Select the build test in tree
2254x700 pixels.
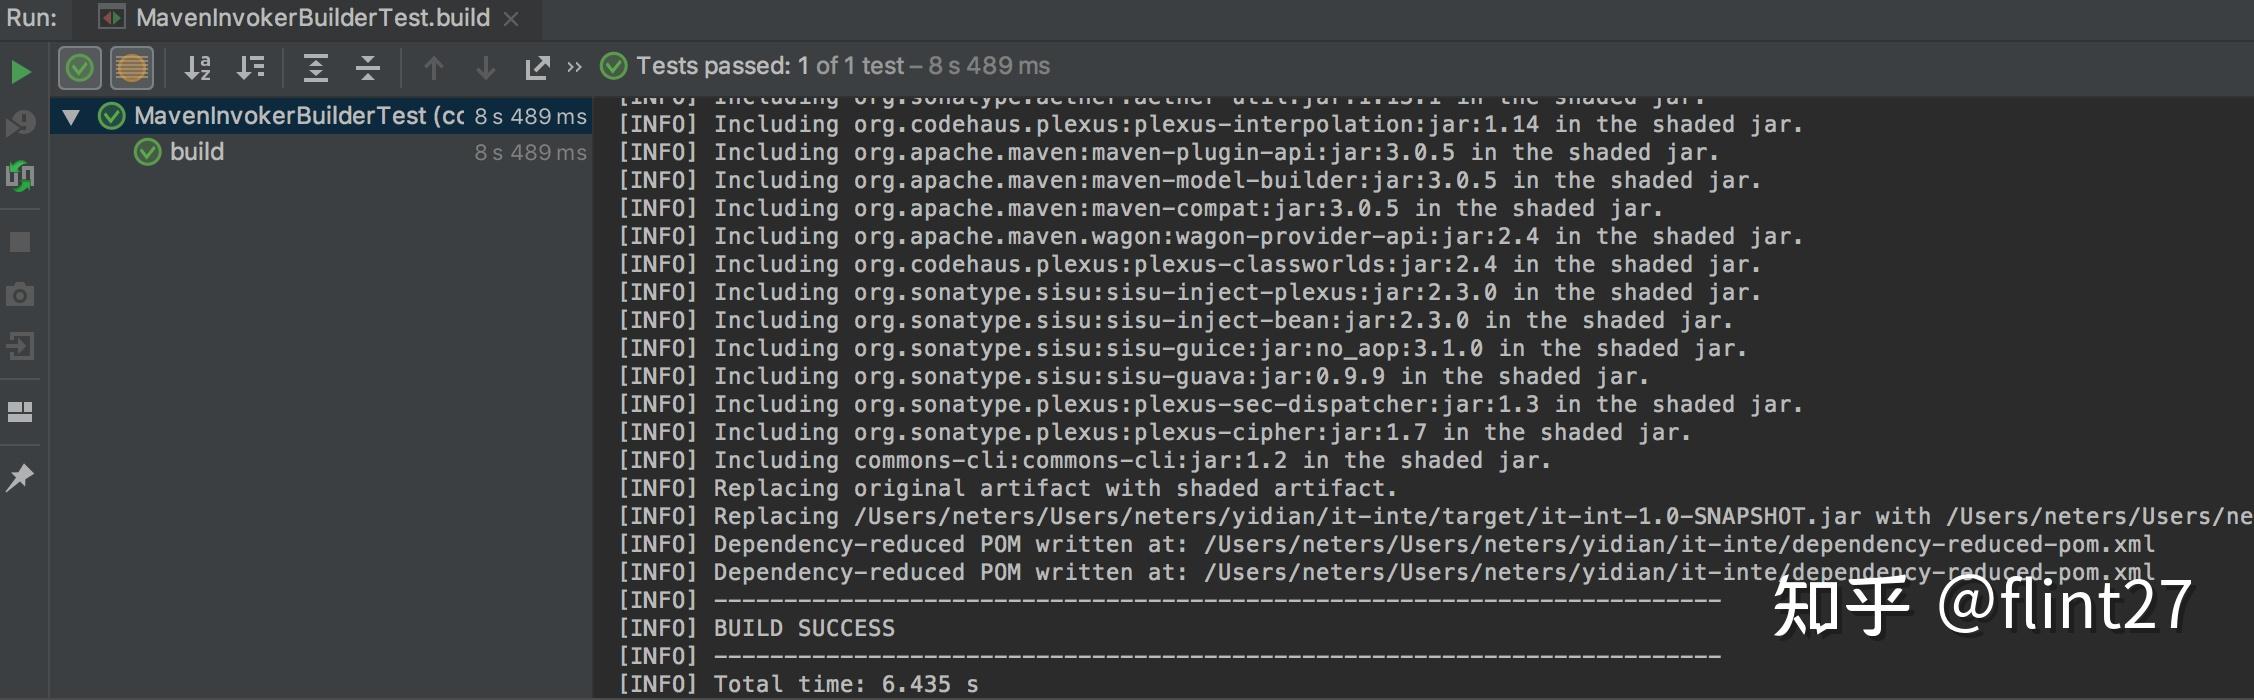pyautogui.click(x=197, y=152)
